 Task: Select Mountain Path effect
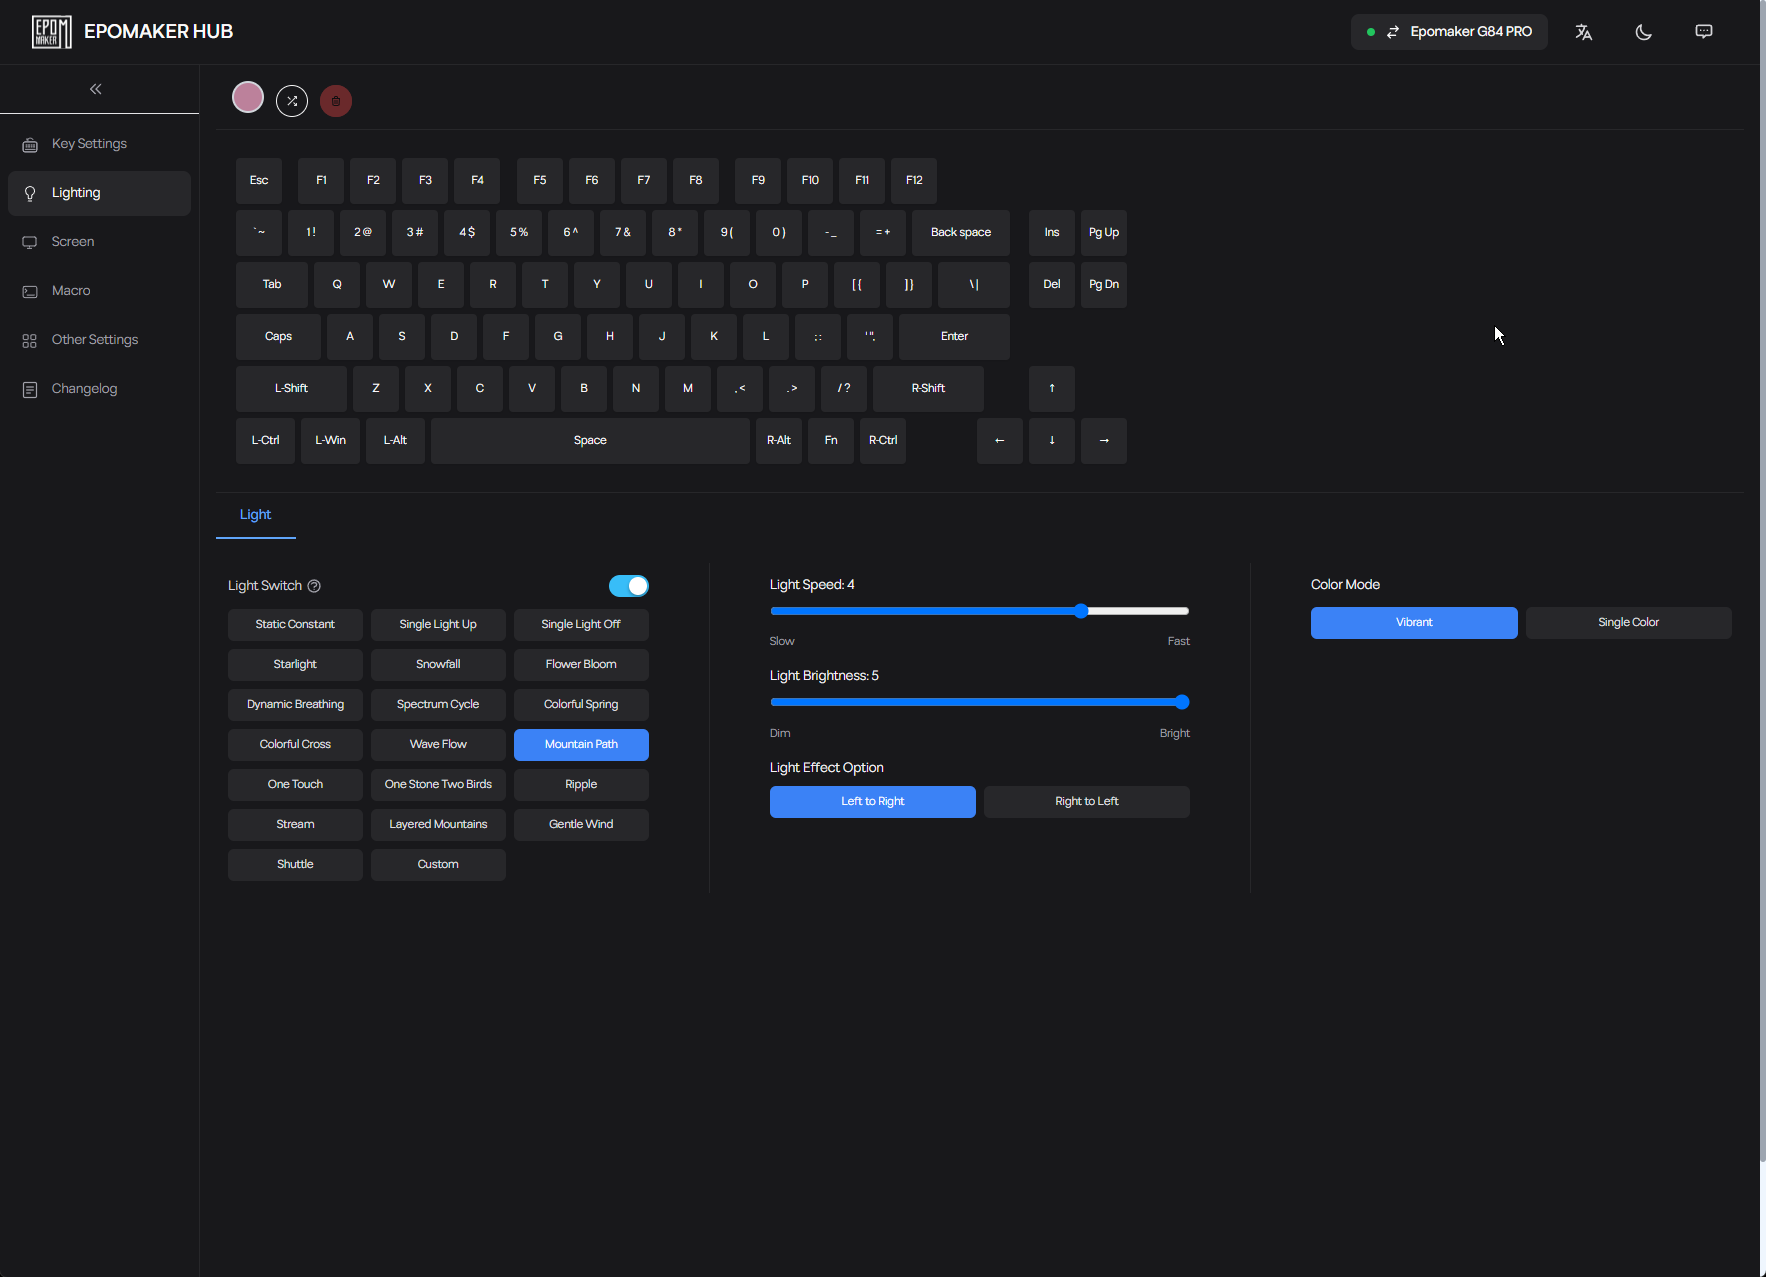pyautogui.click(x=581, y=745)
